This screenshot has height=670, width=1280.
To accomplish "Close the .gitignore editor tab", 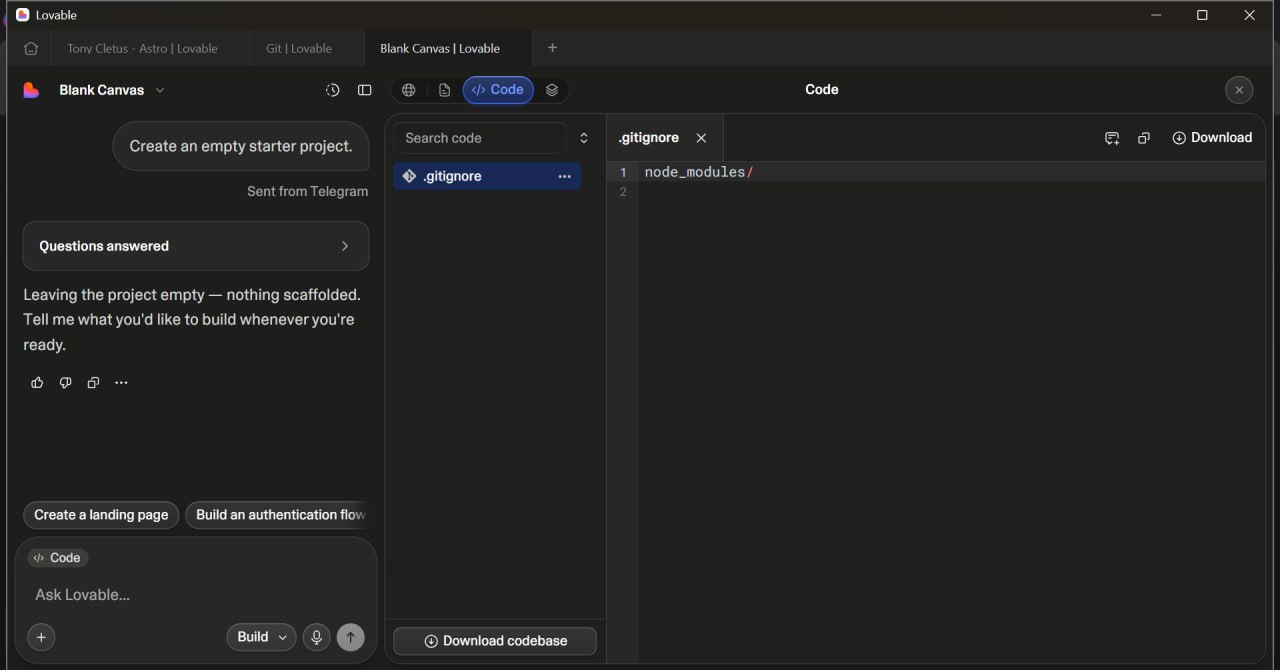I will click(701, 138).
